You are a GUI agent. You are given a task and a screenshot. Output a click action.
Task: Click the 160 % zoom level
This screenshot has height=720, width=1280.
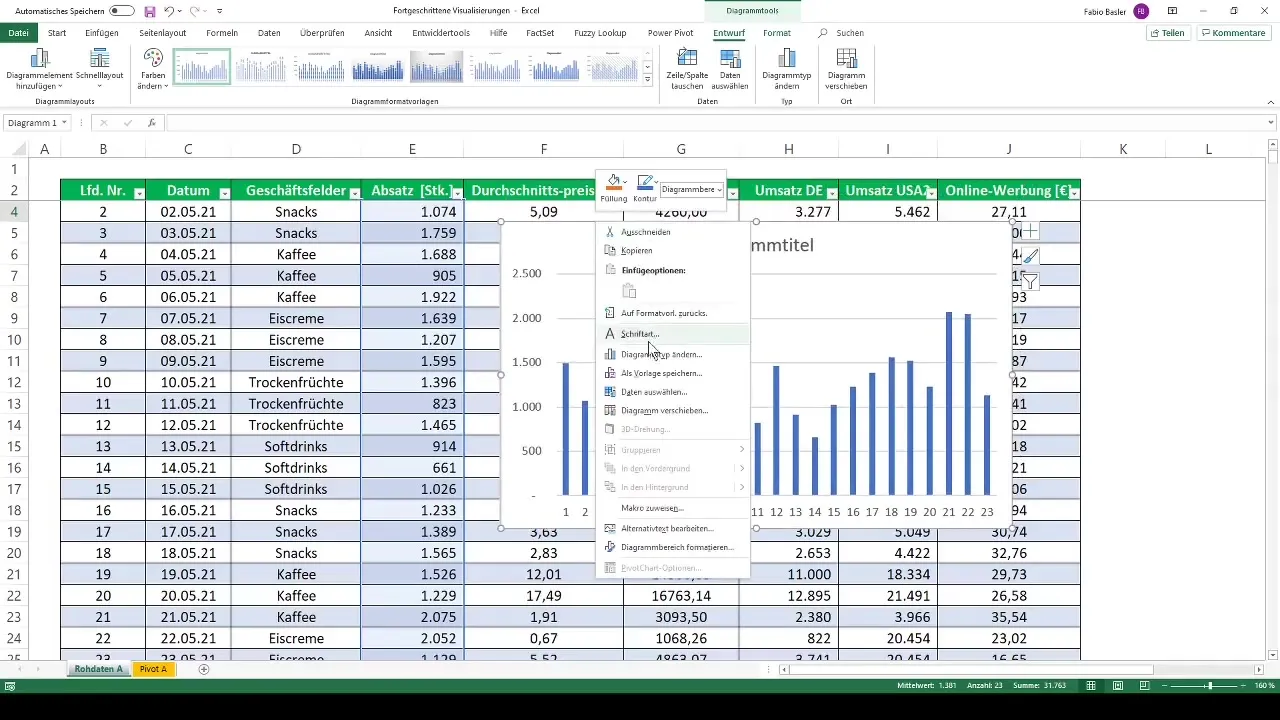pos(1265,686)
